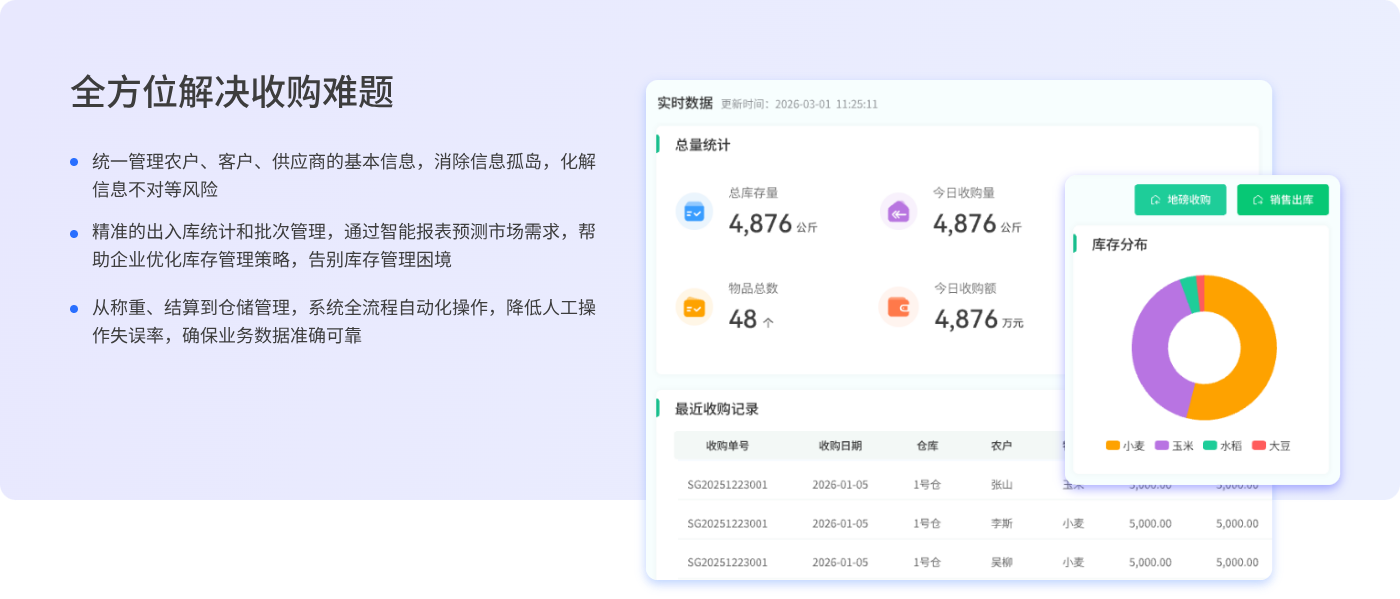The width and height of the screenshot is (1400, 599).
Task: Click the 收购日期 column header
Action: [x=840, y=446]
